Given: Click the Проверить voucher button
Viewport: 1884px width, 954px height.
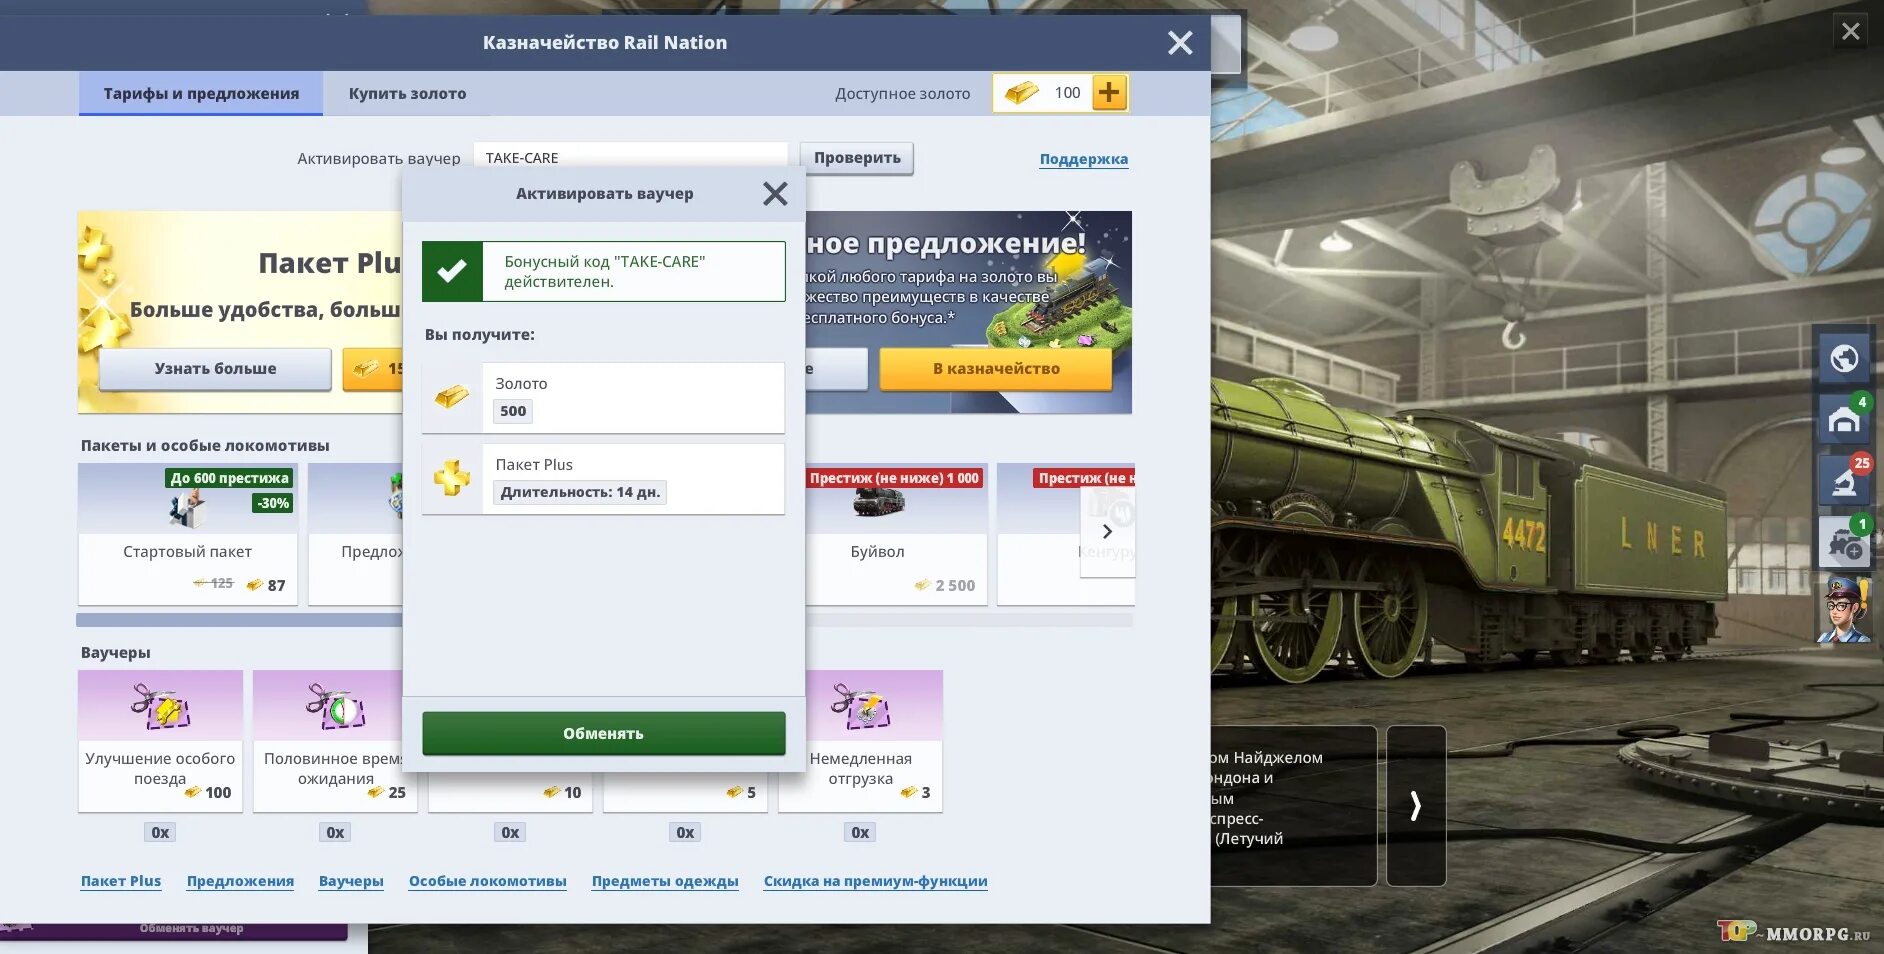Looking at the screenshot, I should click(x=857, y=158).
